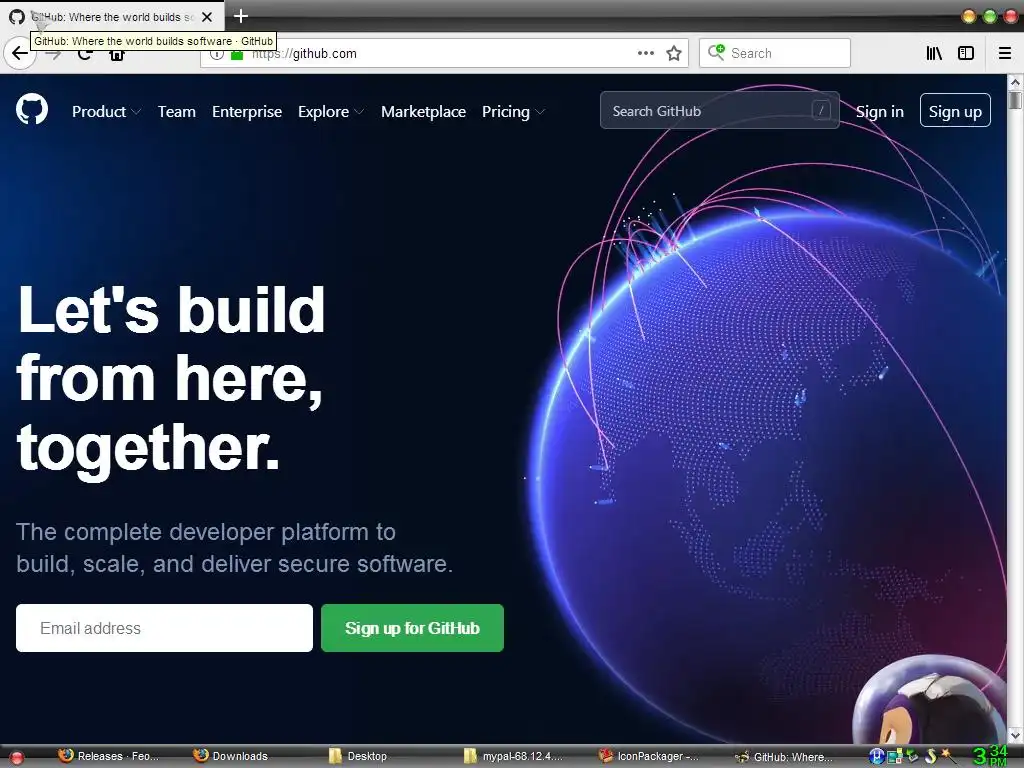Focus the browser Search field
This screenshot has height=768, width=1024.
pyautogui.click(x=775, y=53)
